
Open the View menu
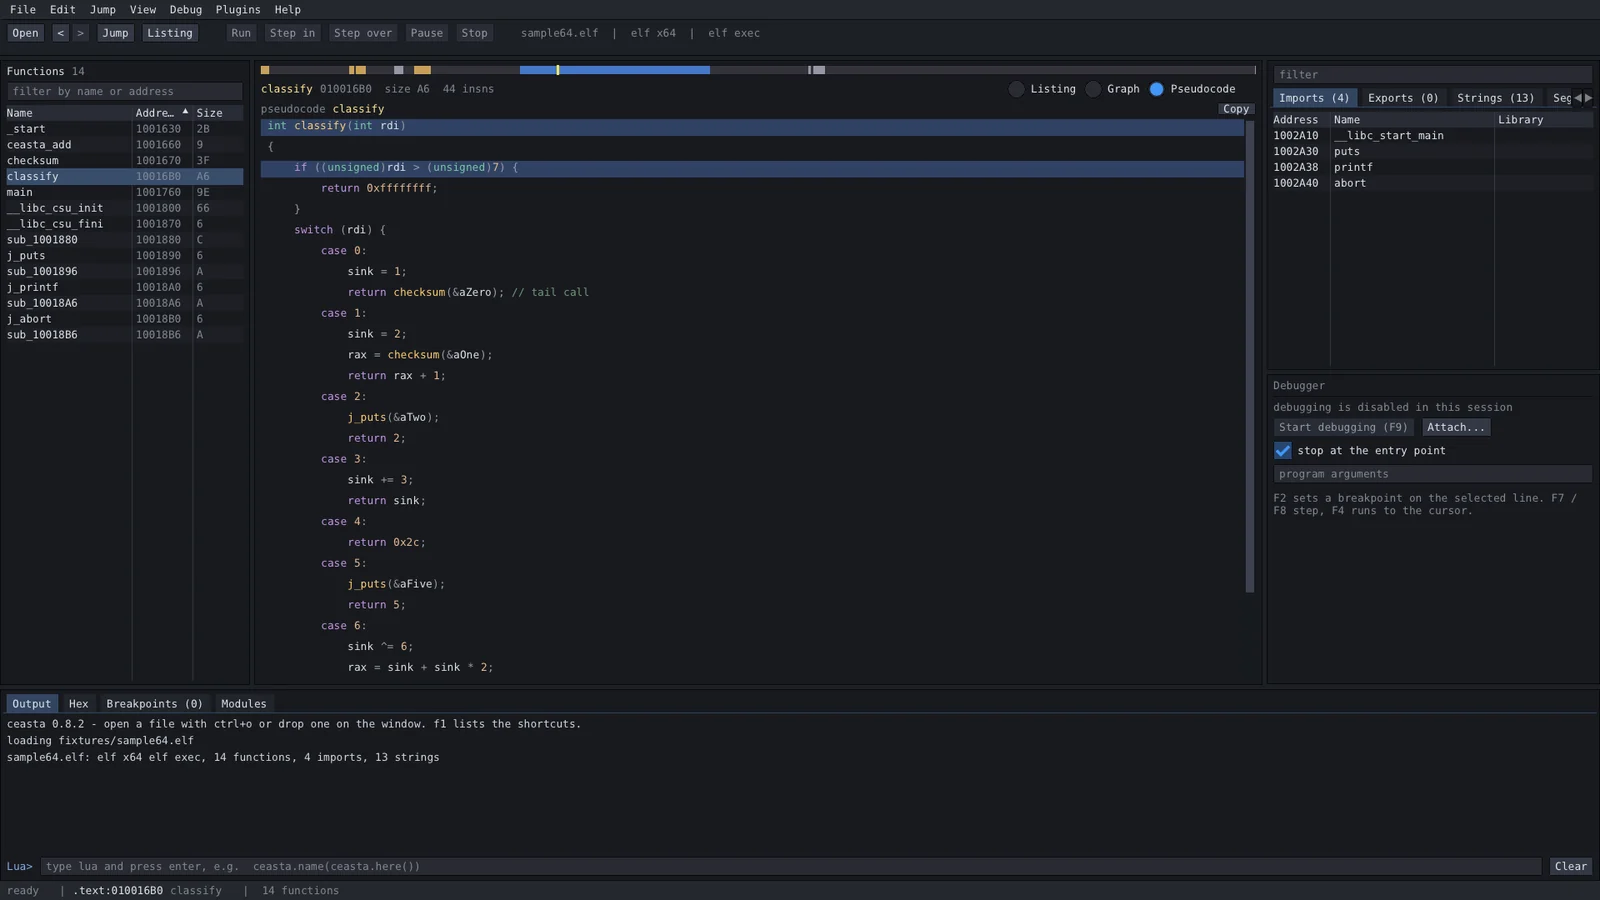(143, 10)
